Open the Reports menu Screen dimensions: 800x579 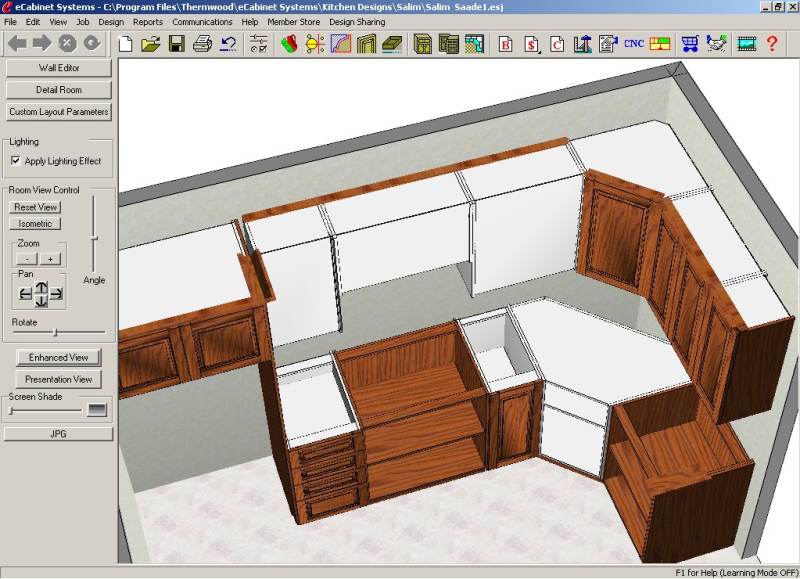coord(148,21)
